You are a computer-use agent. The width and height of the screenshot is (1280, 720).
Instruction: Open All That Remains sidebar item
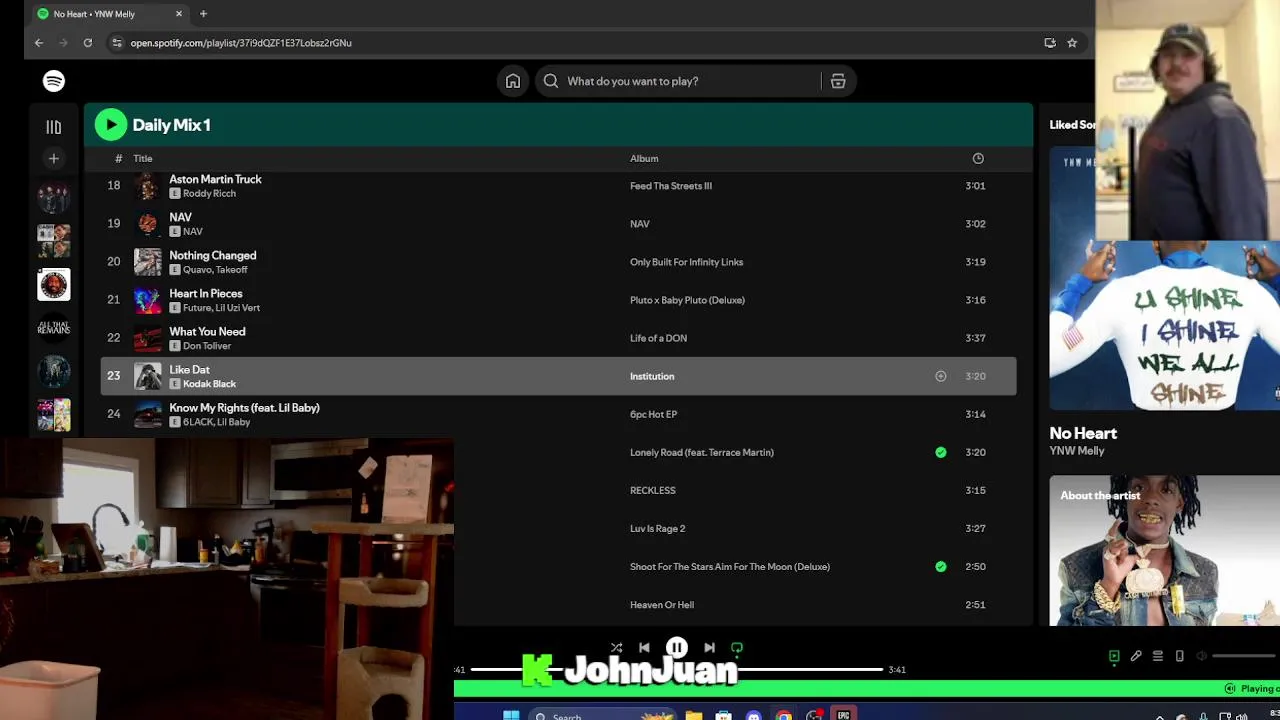[x=54, y=328]
